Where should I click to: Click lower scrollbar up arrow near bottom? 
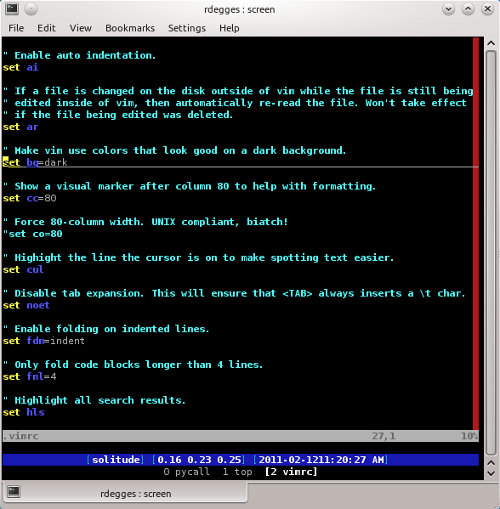491,463
